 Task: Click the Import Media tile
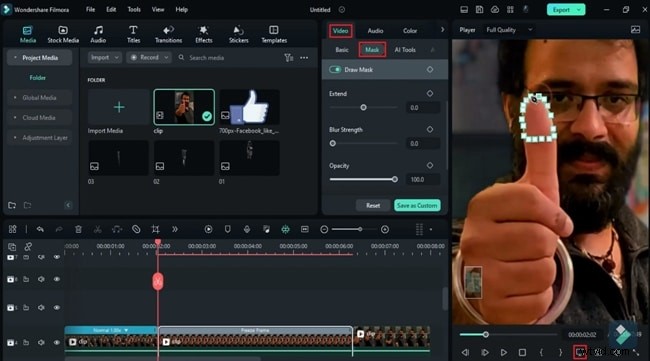(119, 107)
